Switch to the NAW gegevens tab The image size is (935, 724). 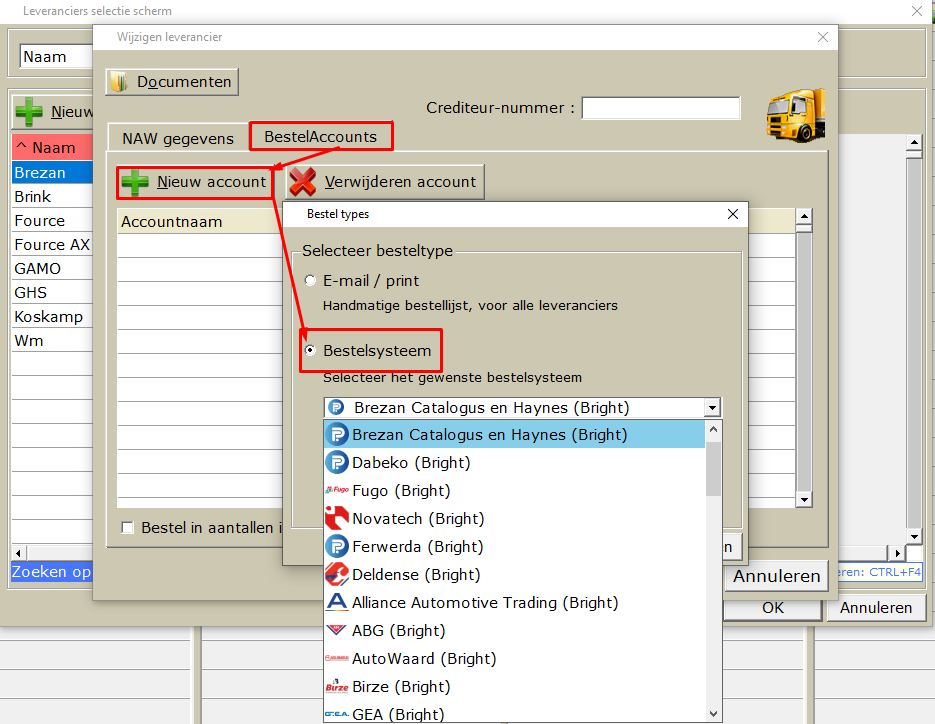(x=178, y=138)
